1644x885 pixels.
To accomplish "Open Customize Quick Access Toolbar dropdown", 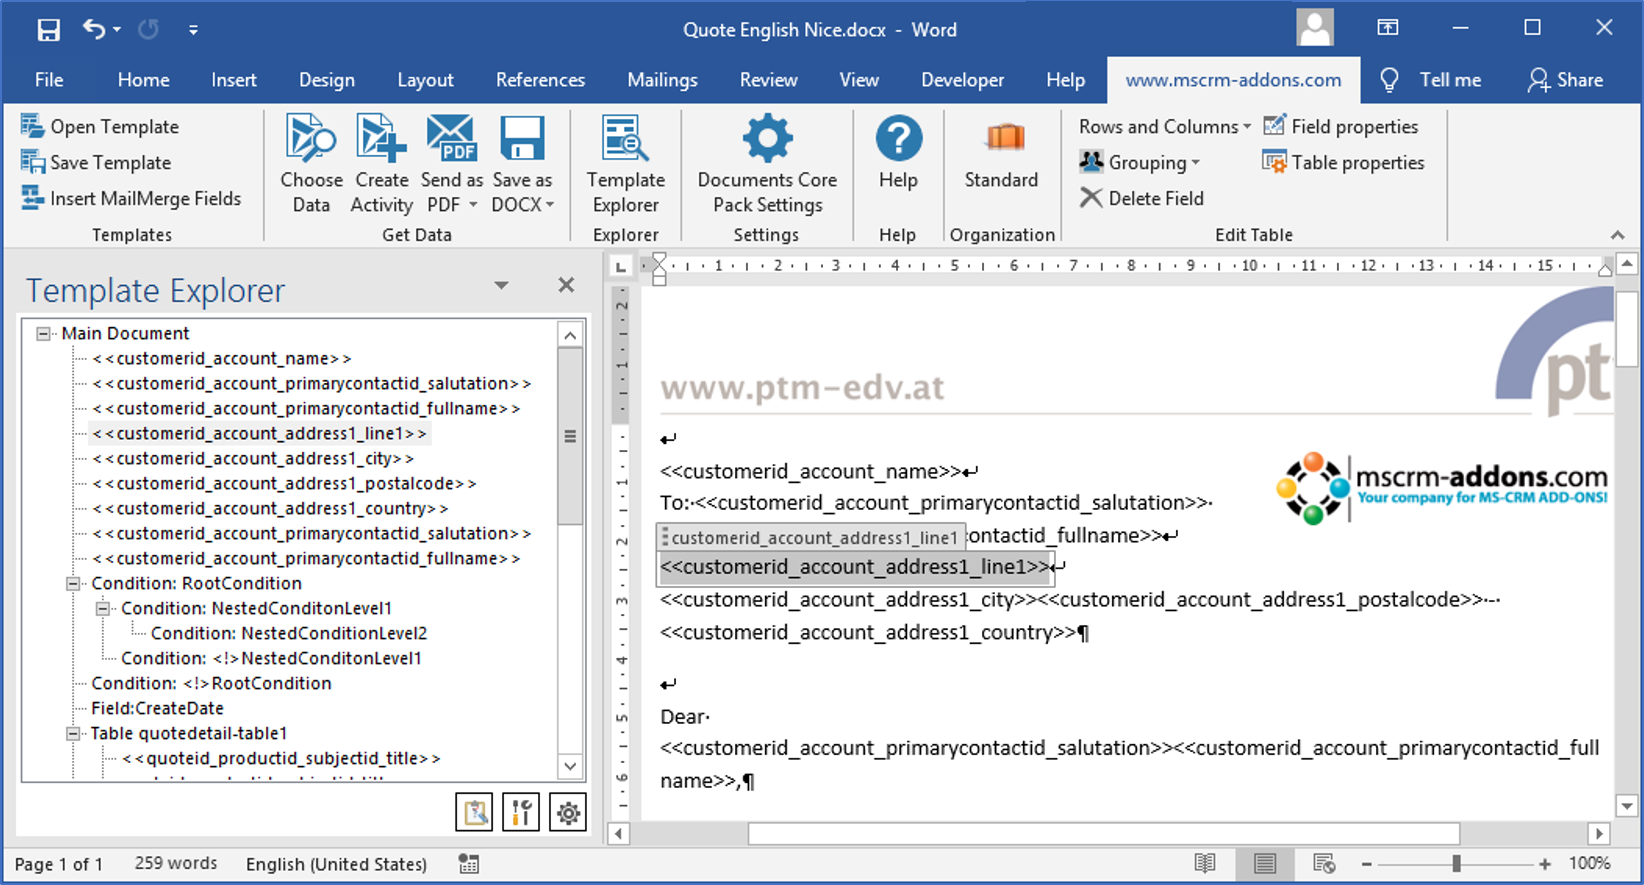I will click(x=193, y=30).
